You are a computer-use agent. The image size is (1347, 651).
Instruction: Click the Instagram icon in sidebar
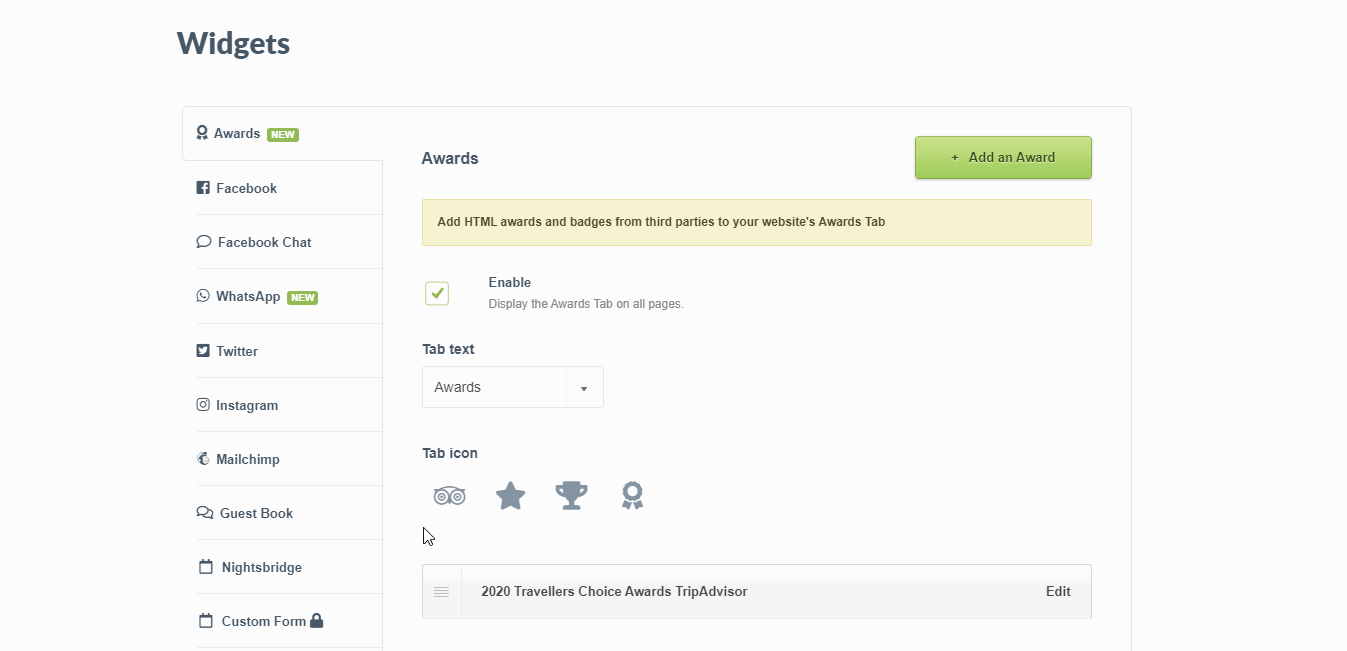tap(203, 405)
